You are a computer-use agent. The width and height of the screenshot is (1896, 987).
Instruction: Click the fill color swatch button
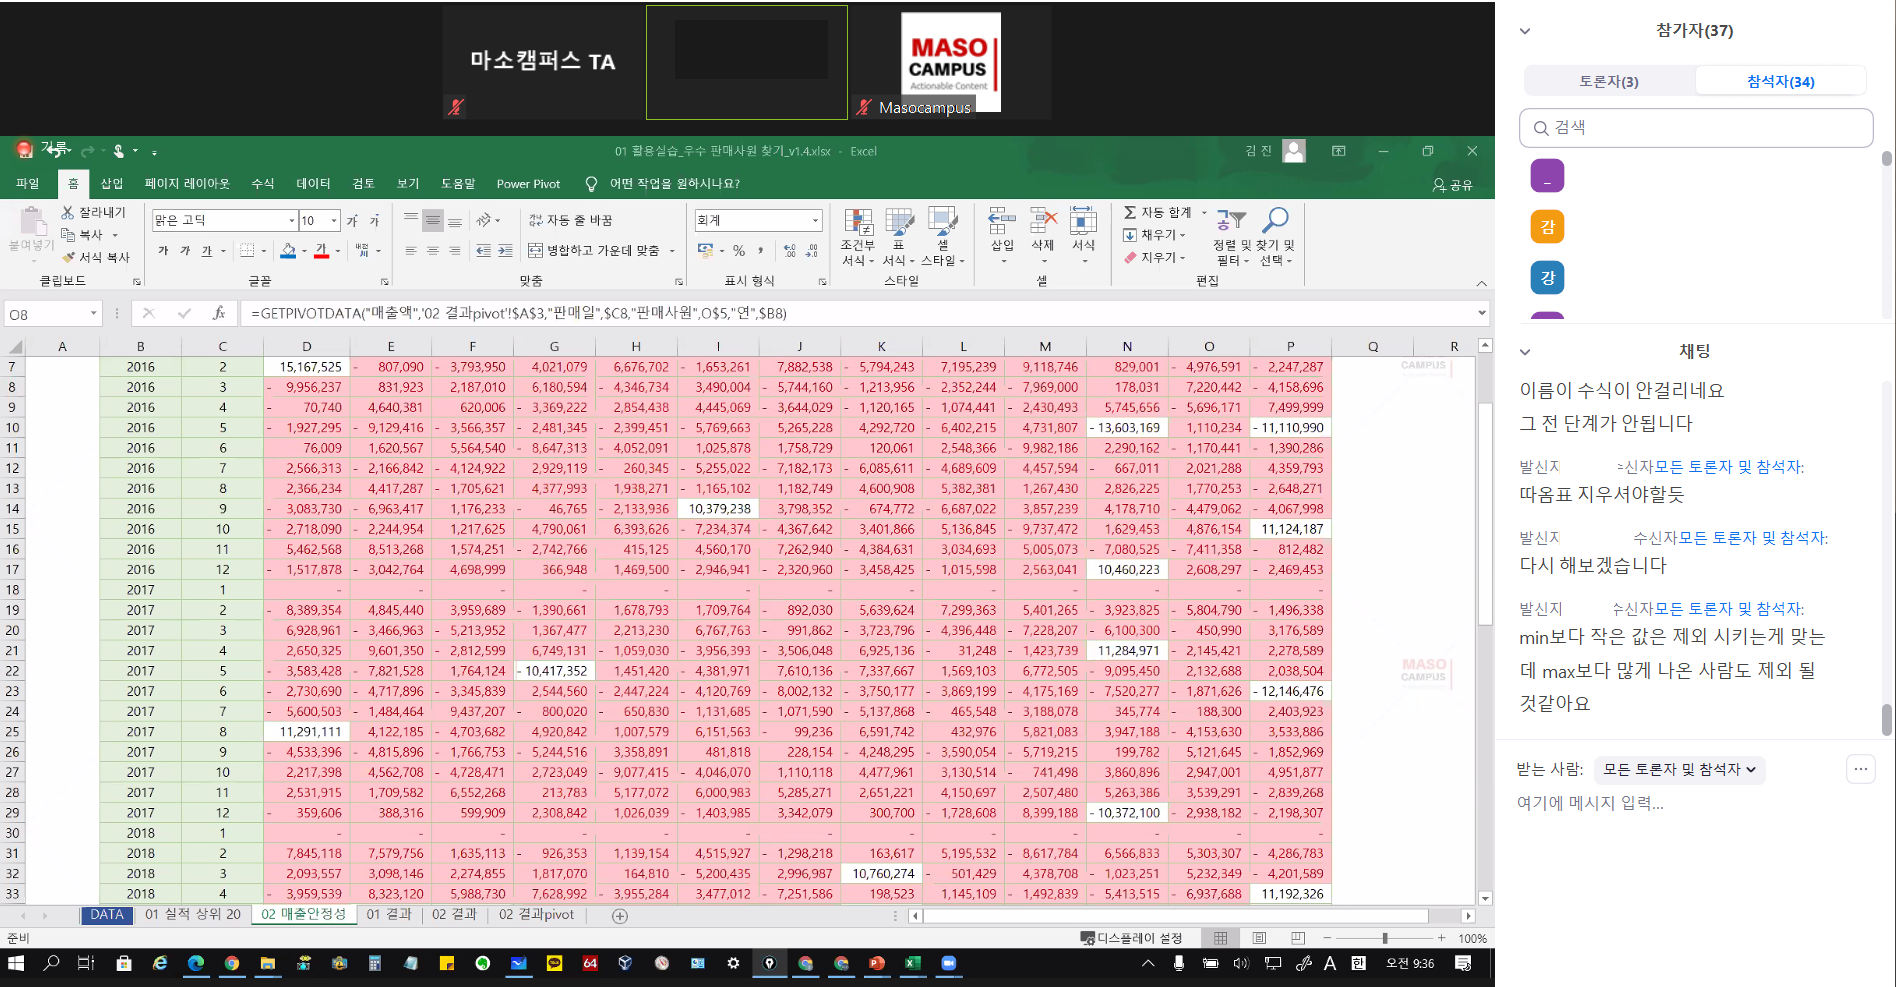288,251
